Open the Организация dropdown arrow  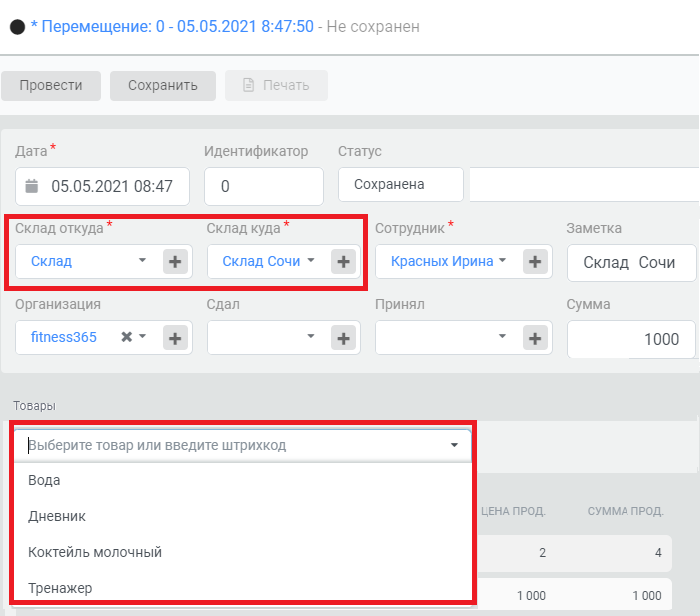click(142, 336)
